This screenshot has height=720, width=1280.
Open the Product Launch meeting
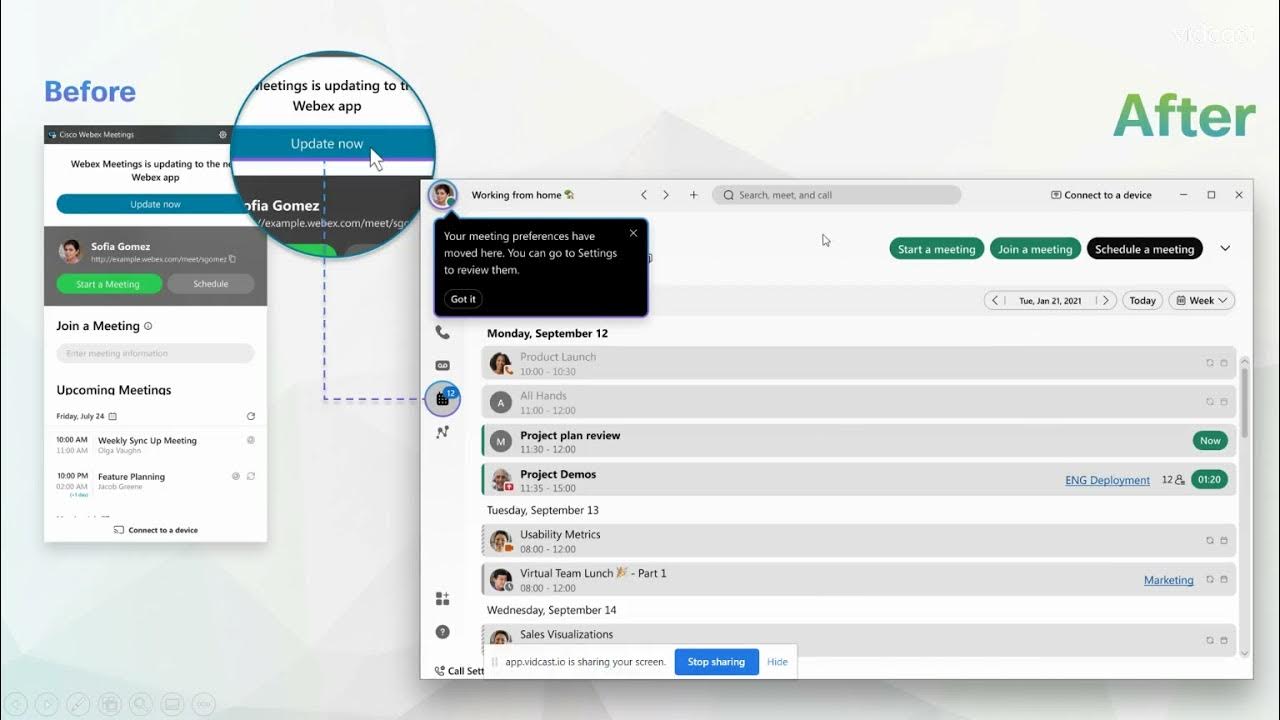(x=859, y=364)
